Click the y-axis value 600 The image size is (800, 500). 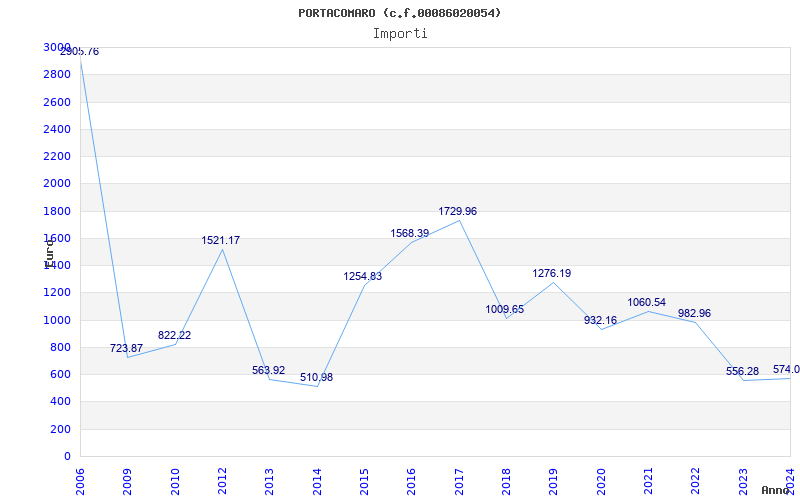pyautogui.click(x=60, y=374)
